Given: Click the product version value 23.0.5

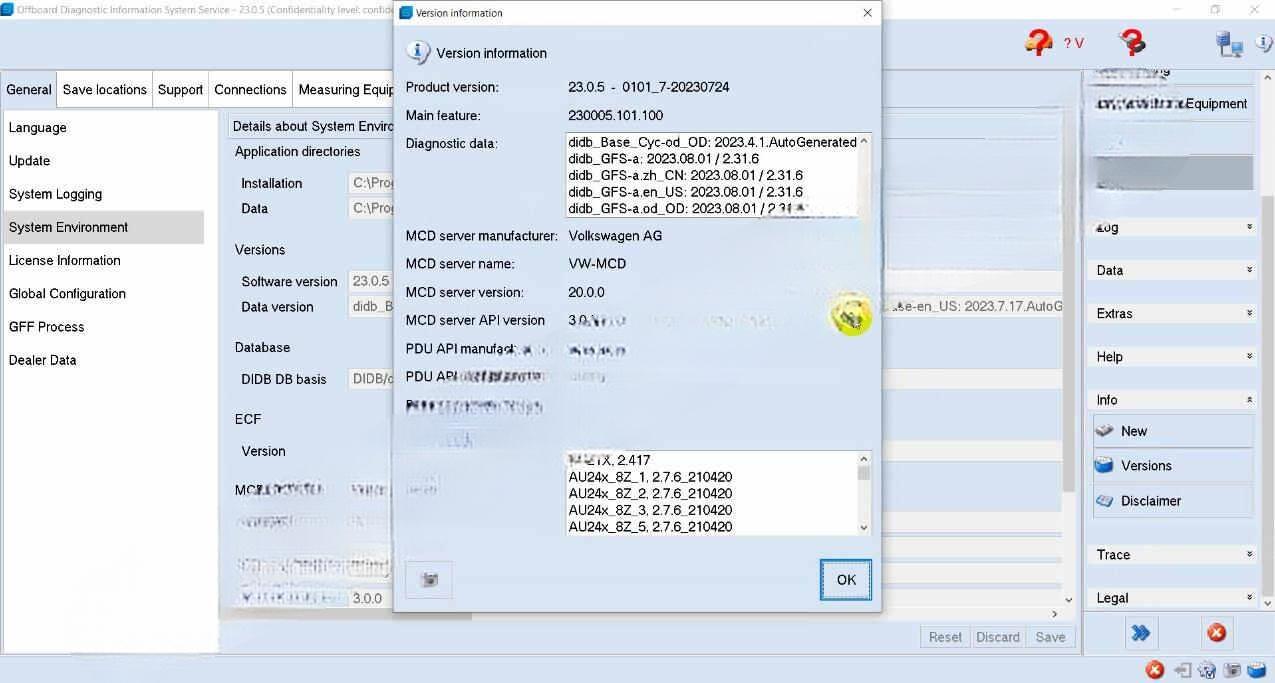Looking at the screenshot, I should [586, 87].
